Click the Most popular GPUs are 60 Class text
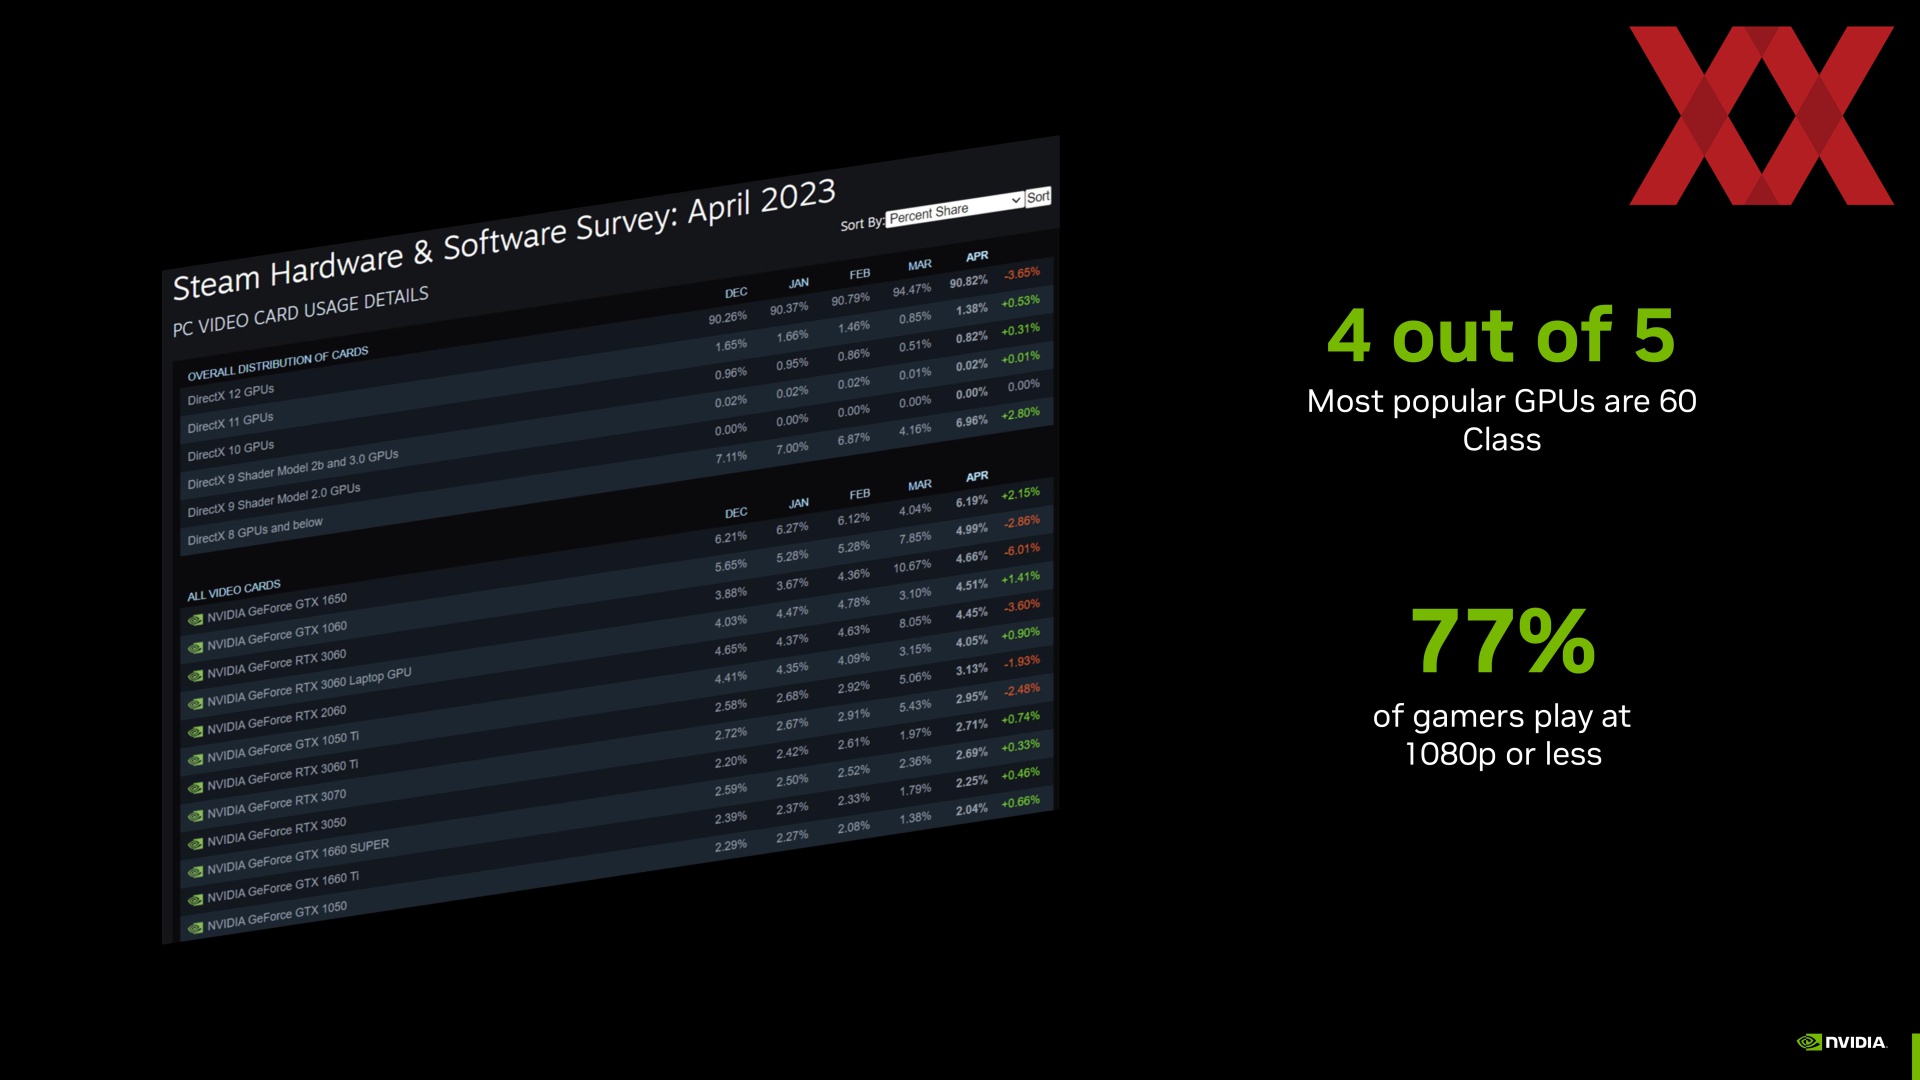 click(1501, 420)
